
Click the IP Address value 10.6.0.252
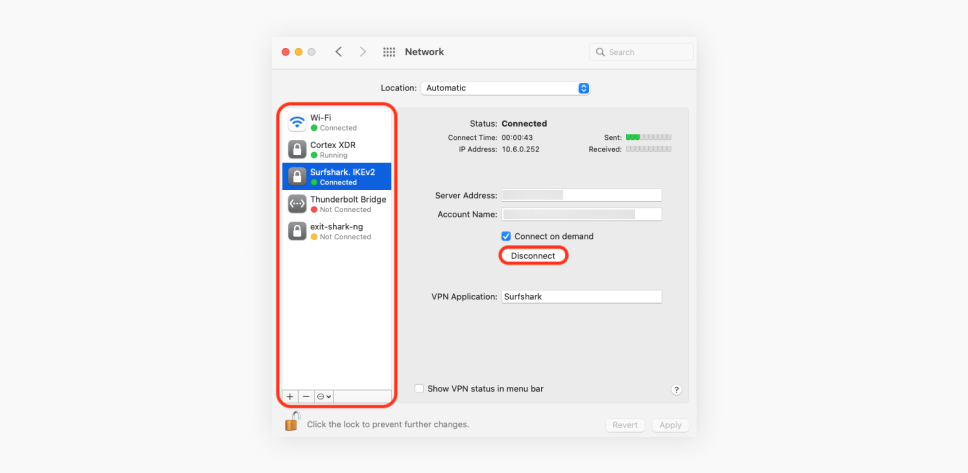520,149
